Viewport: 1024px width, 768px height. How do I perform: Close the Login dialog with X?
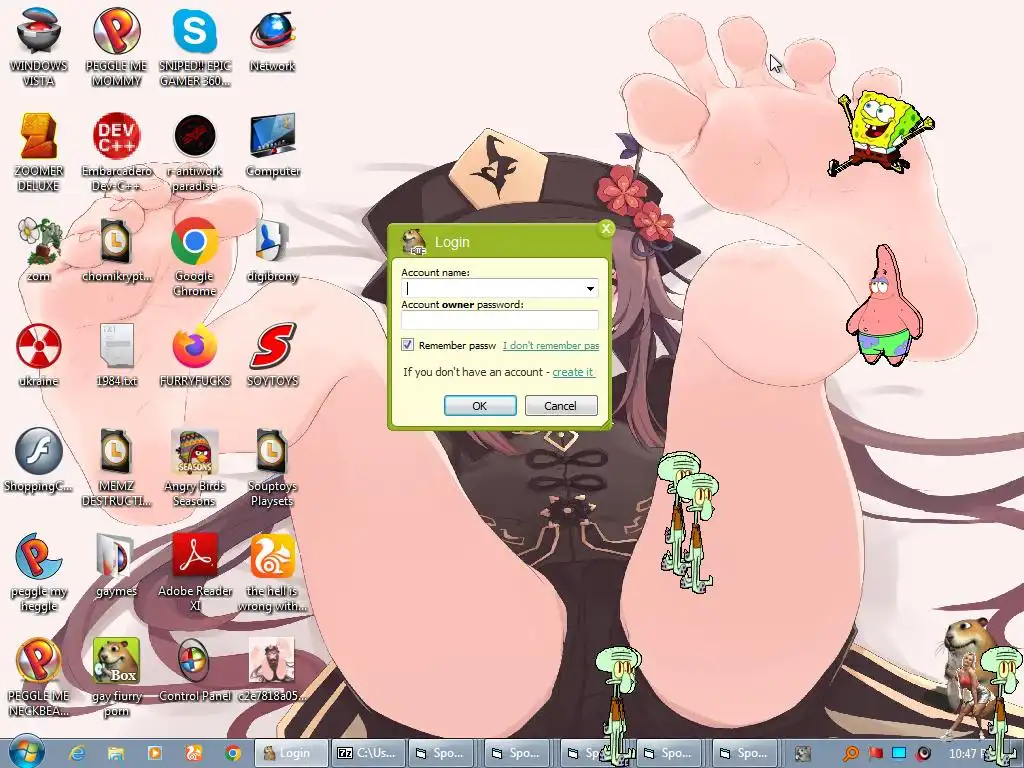click(x=605, y=228)
